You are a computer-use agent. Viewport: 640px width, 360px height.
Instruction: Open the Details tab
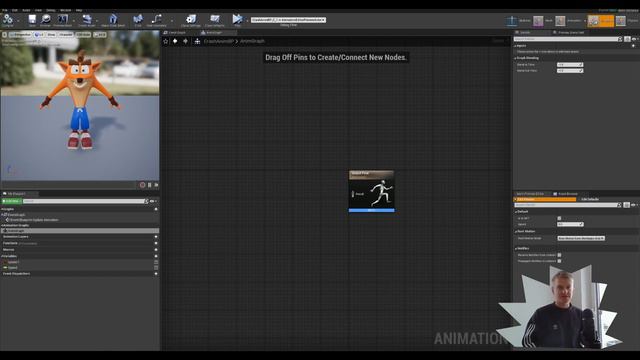pyautogui.click(x=525, y=32)
